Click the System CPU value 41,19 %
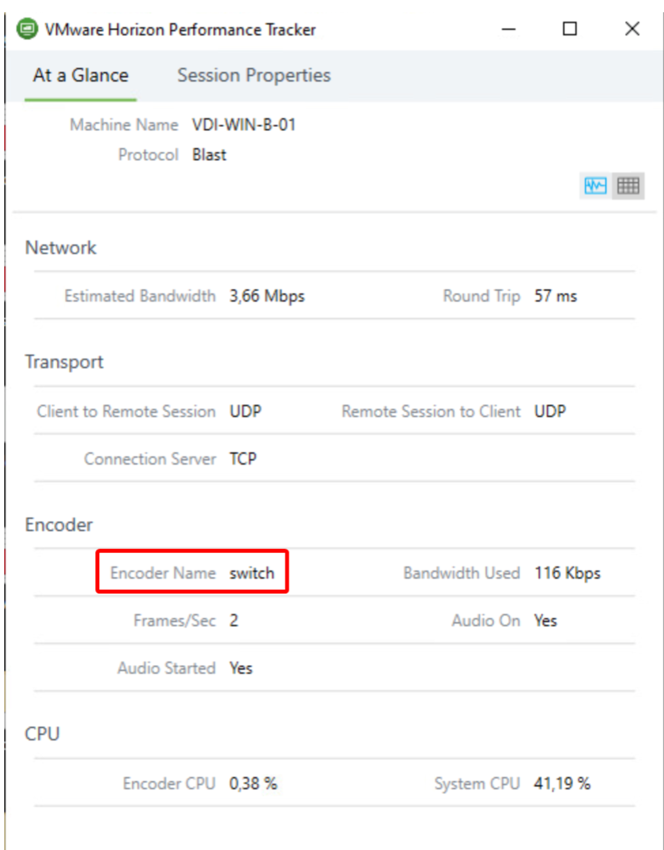 [562, 783]
